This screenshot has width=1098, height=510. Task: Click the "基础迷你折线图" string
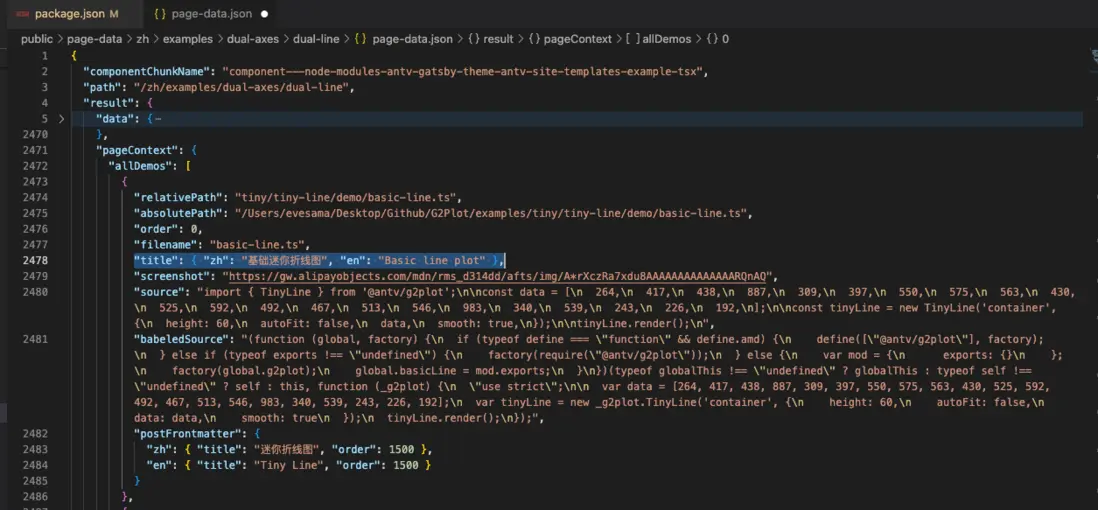[x=285, y=260]
